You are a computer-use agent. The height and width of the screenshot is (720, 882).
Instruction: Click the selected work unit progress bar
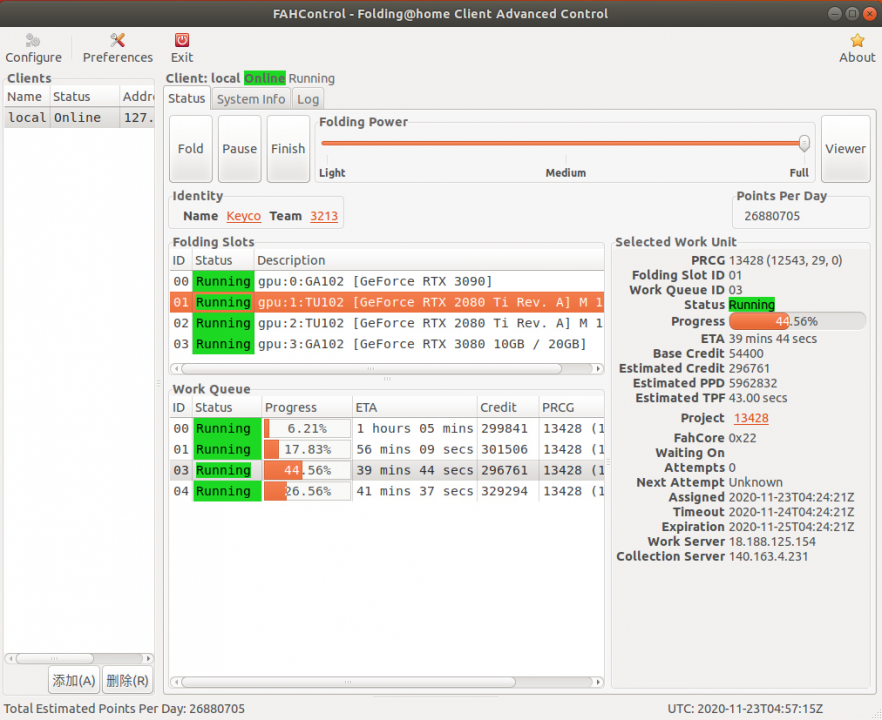tap(797, 321)
